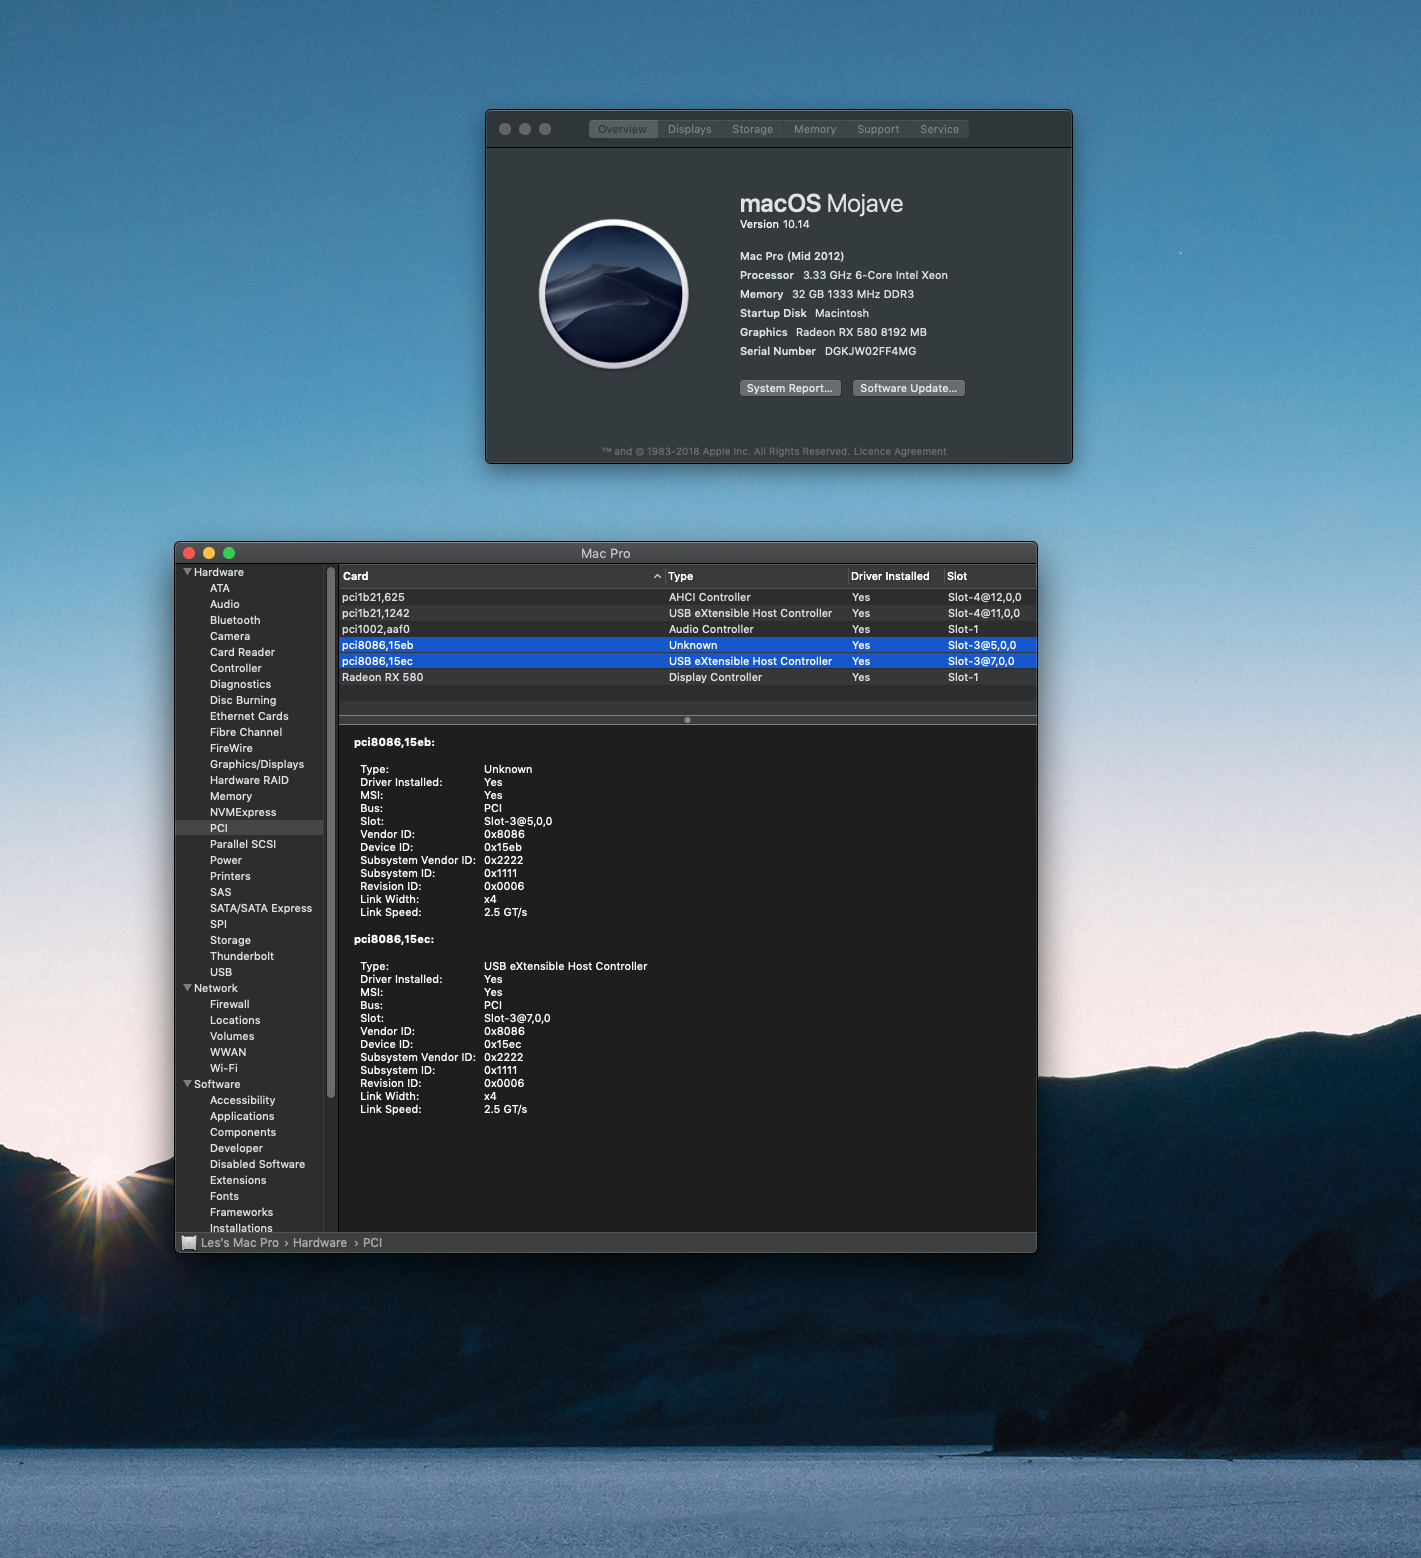Select Disabled Software in the sidebar
Screen dimensions: 1421x1558
click(x=257, y=1164)
